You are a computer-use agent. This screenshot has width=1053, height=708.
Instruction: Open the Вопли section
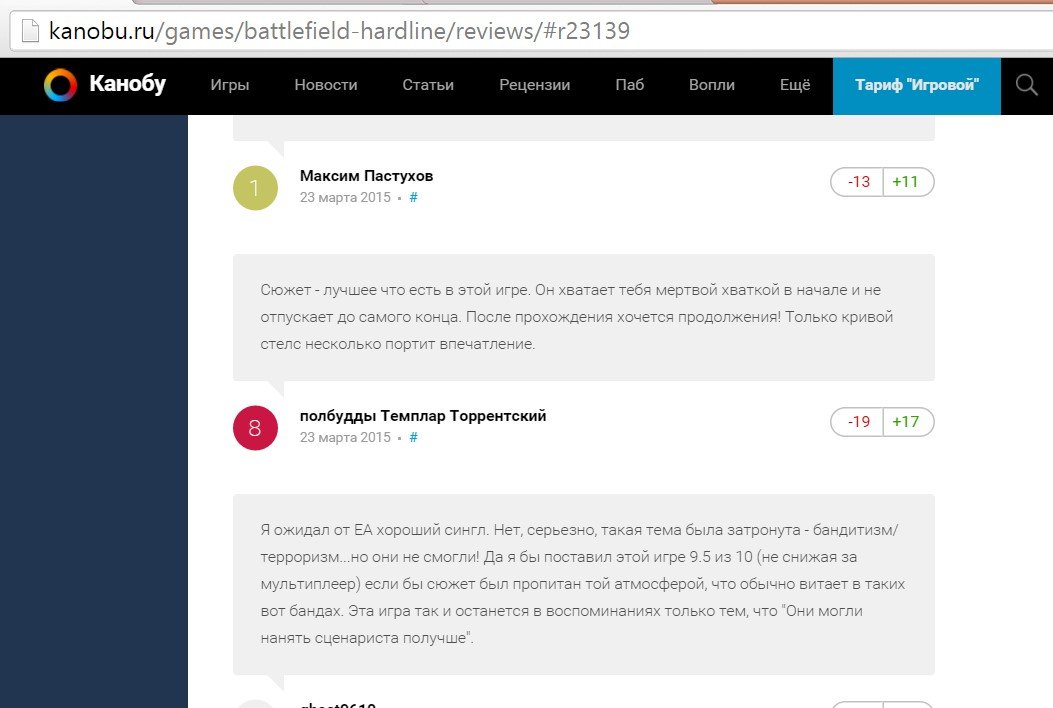pos(712,85)
